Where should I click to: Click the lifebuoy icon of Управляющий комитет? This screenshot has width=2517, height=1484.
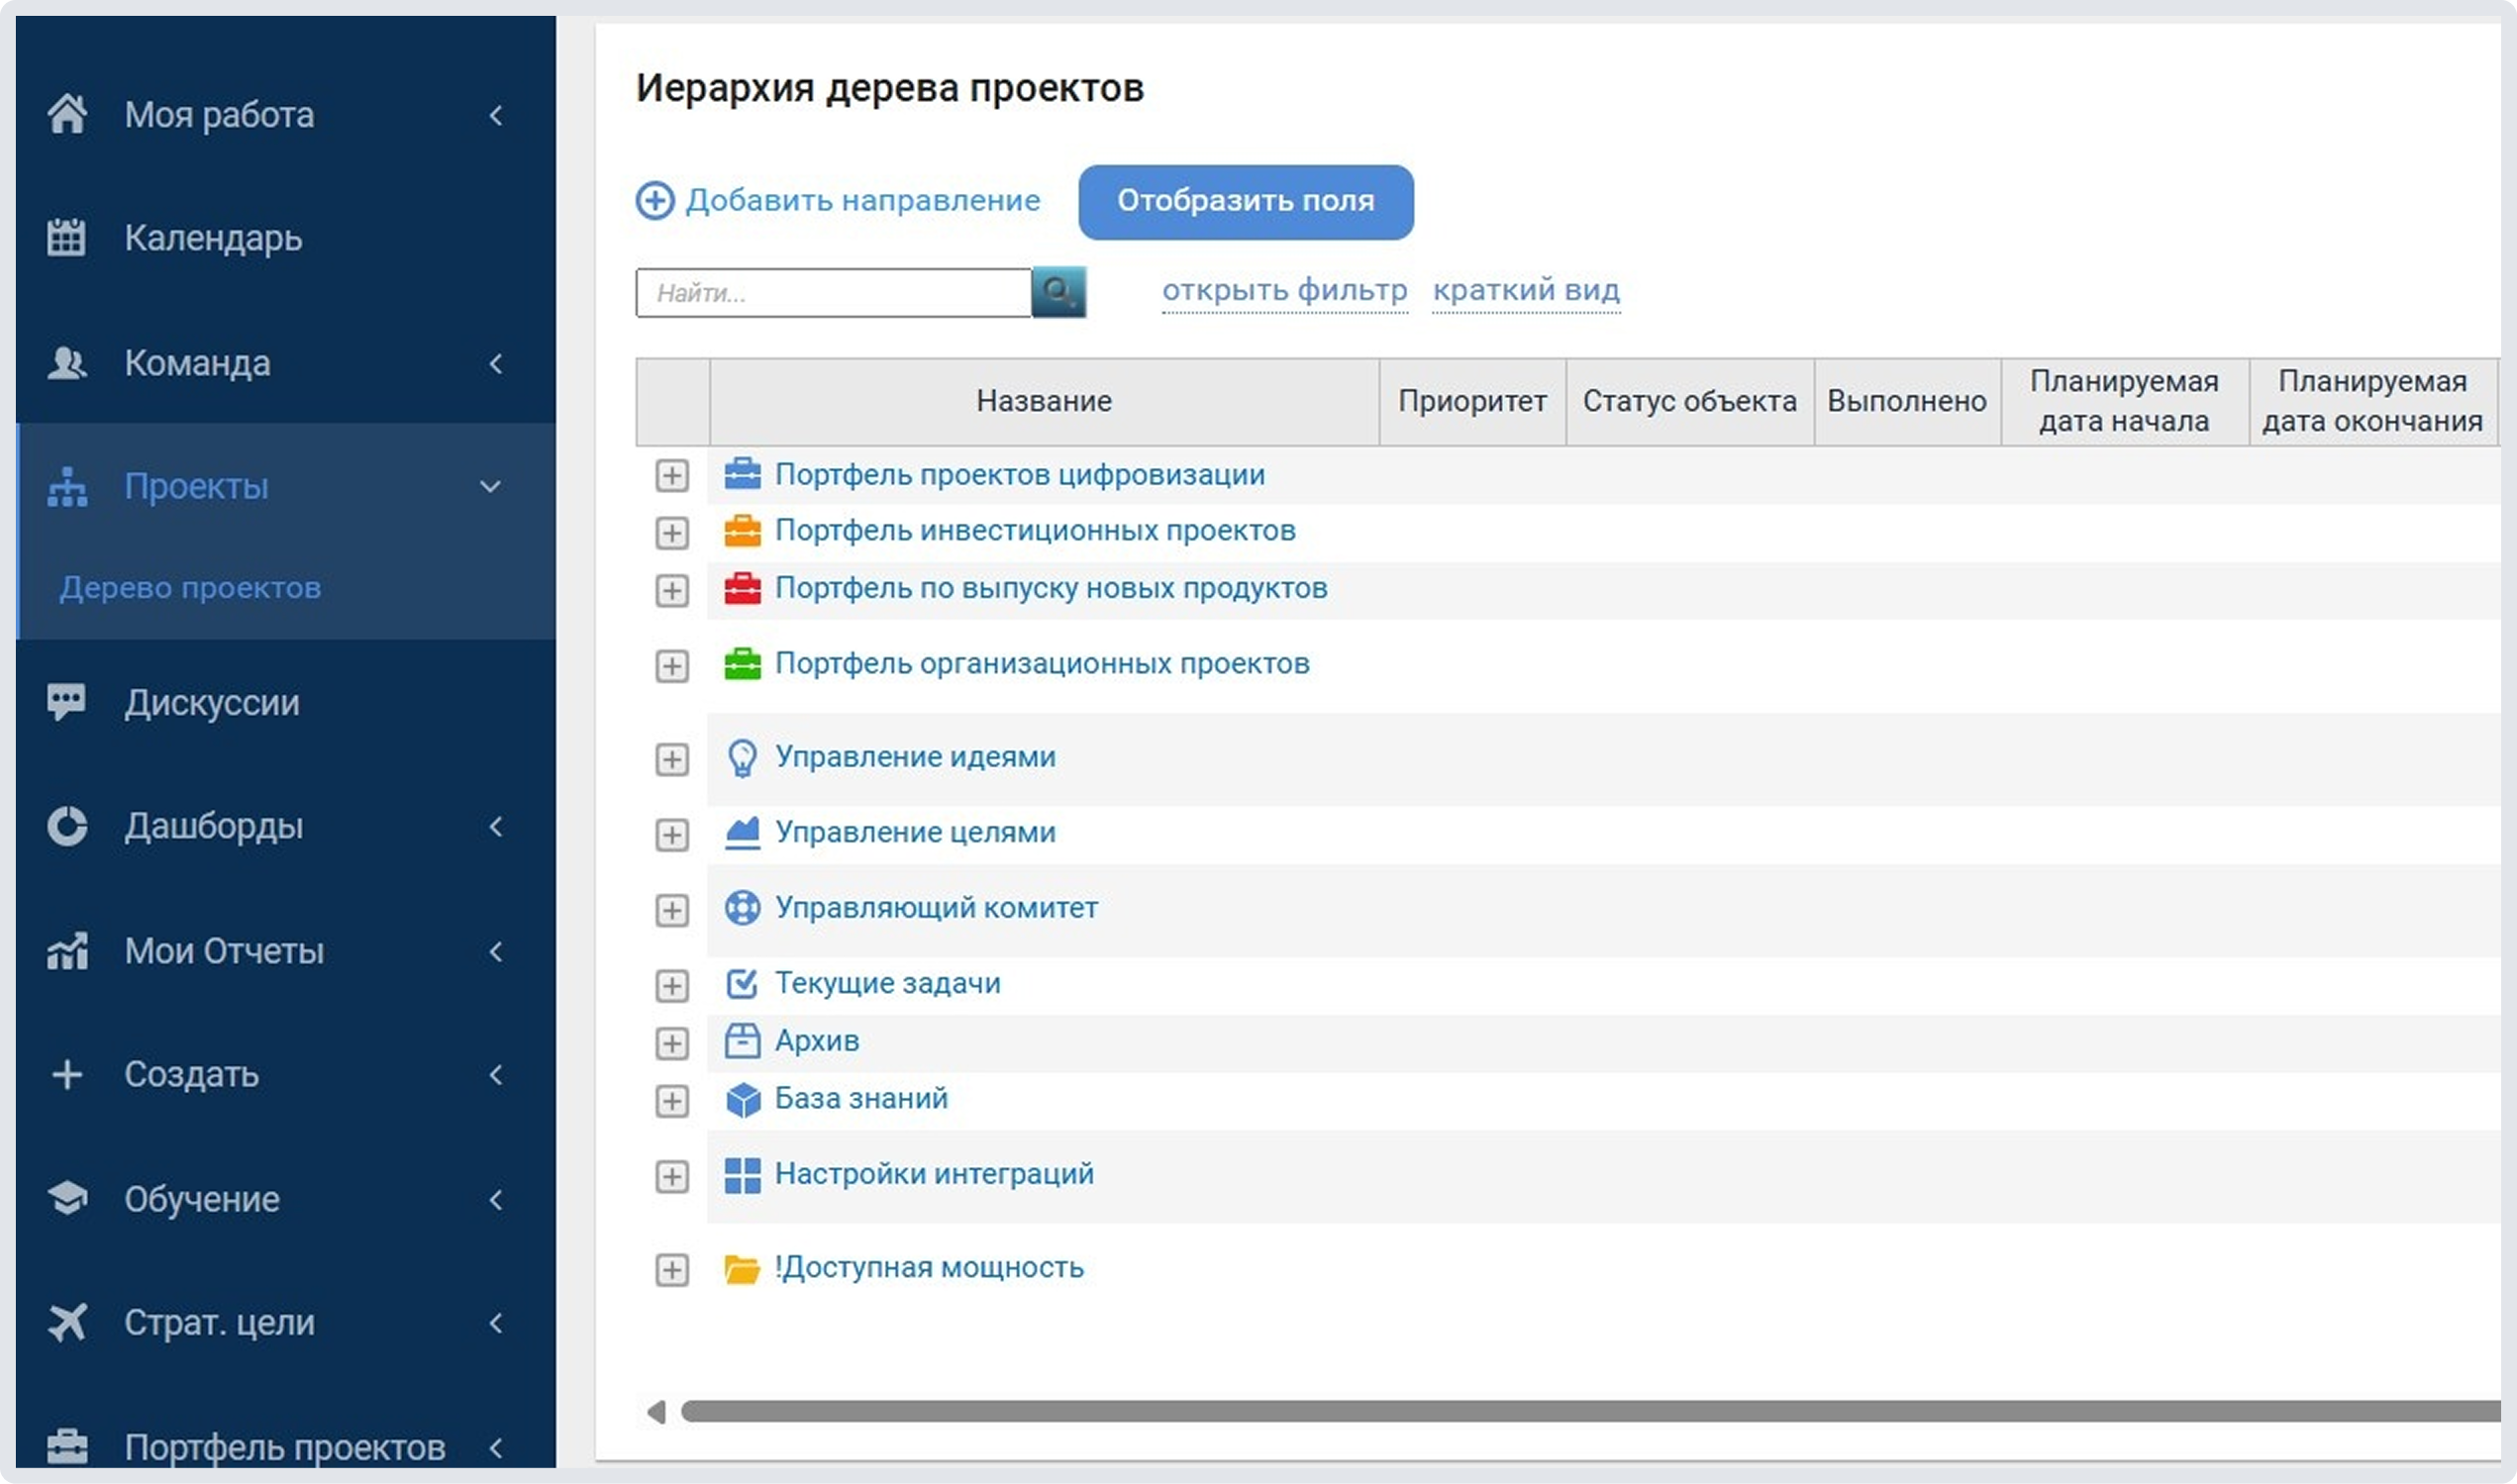click(x=742, y=908)
